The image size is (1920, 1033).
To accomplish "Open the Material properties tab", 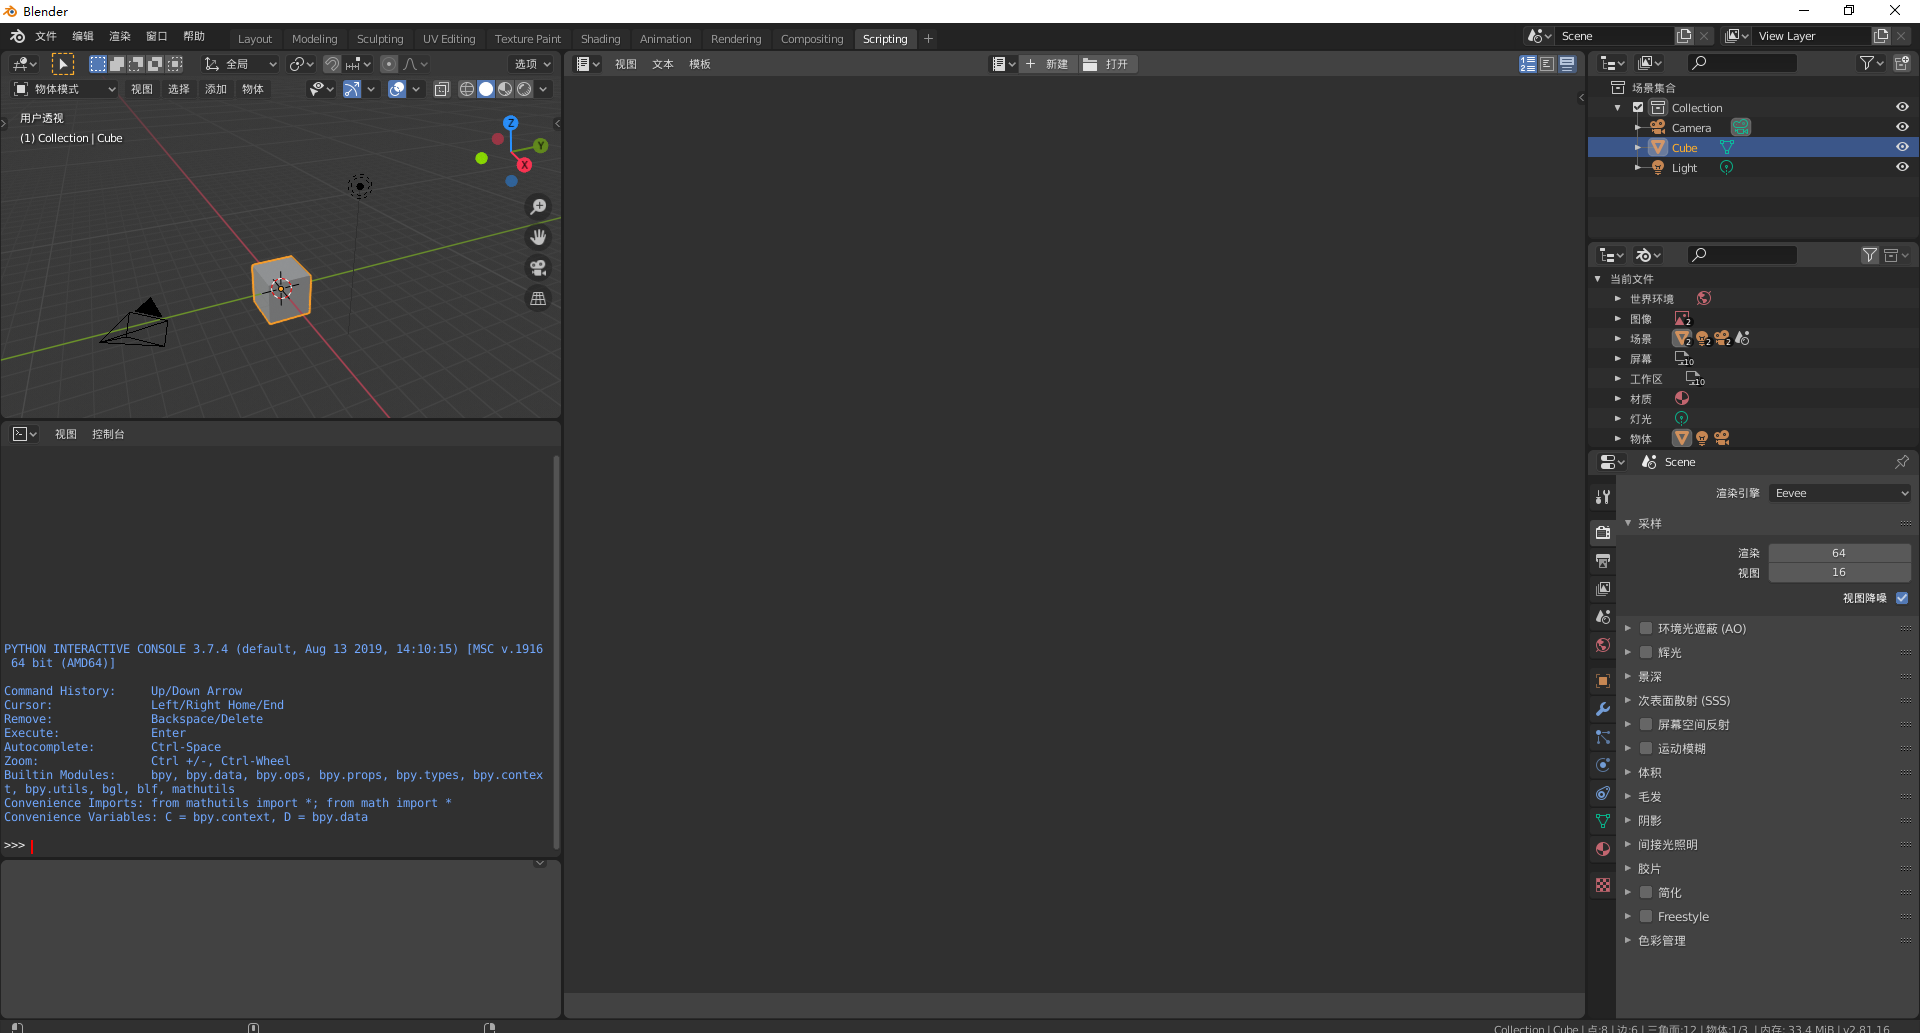I will coord(1603,849).
